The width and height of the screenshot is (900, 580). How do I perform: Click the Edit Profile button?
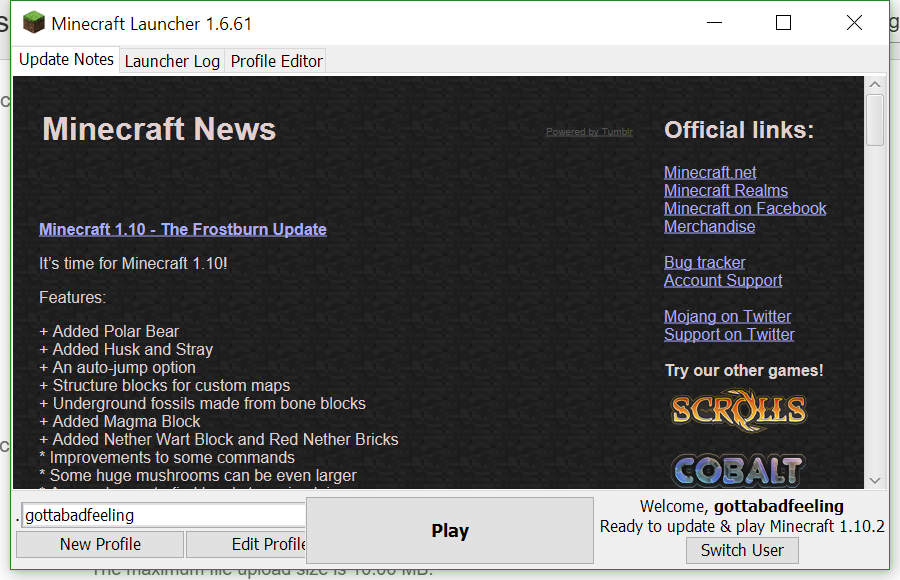[247, 544]
